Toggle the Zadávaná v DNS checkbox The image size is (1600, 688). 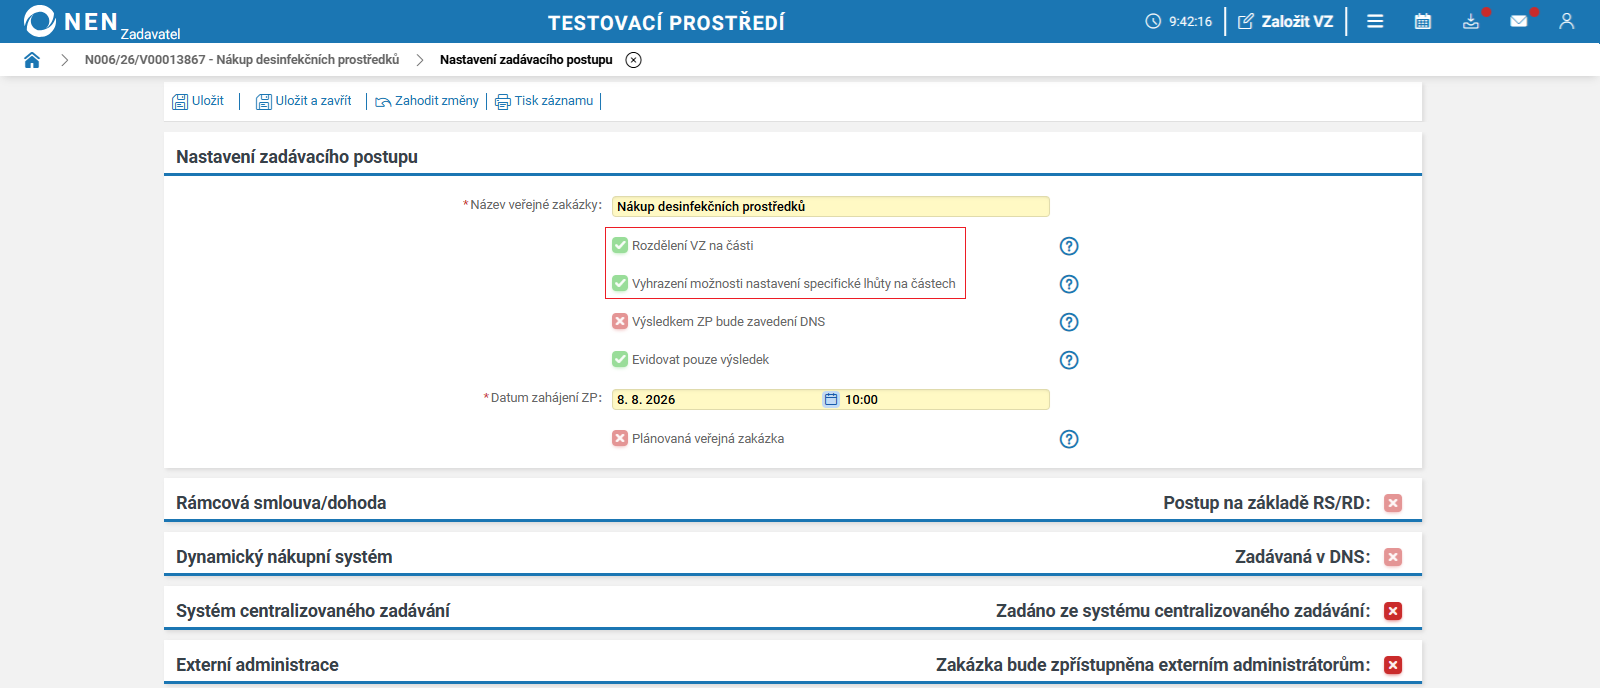1393,557
